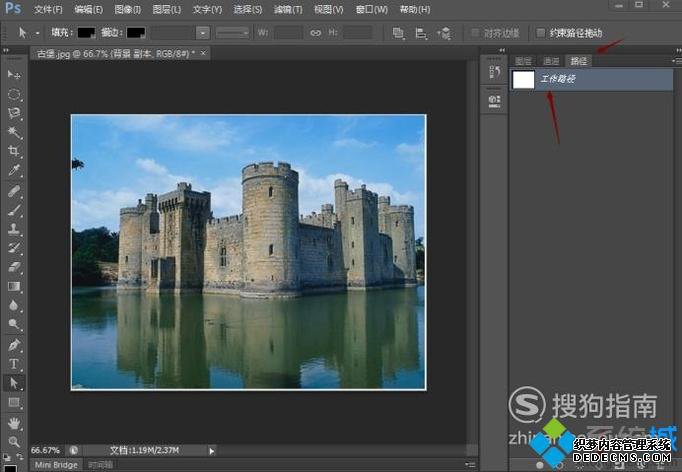
Task: Expand the toolbox double-arrow at top
Action: (x=6, y=50)
